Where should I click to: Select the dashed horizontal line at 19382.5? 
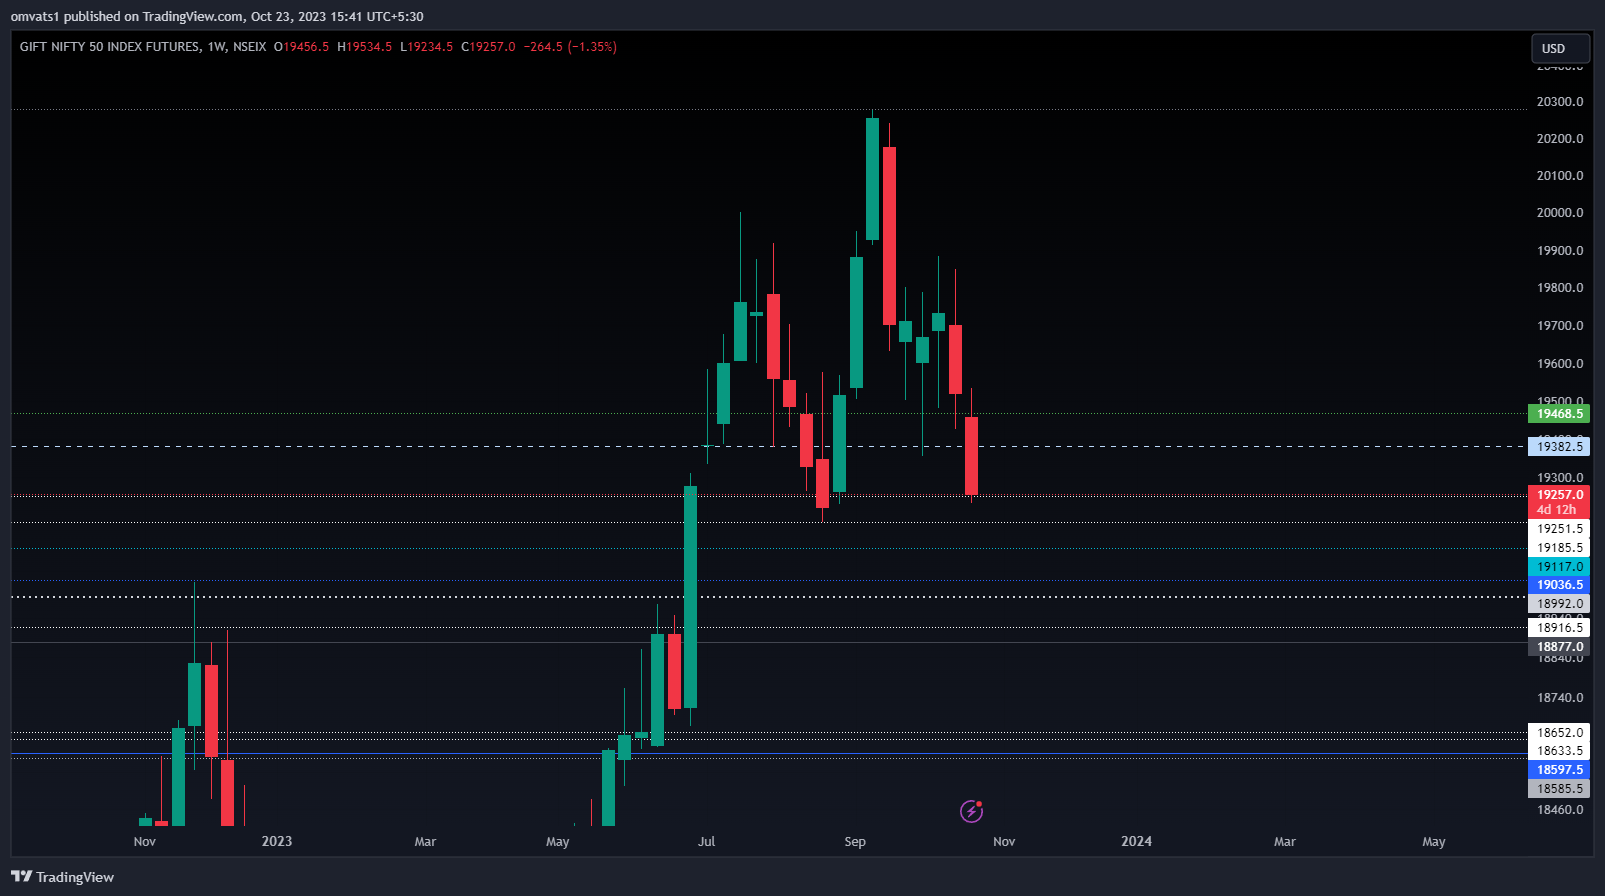[x=769, y=447]
